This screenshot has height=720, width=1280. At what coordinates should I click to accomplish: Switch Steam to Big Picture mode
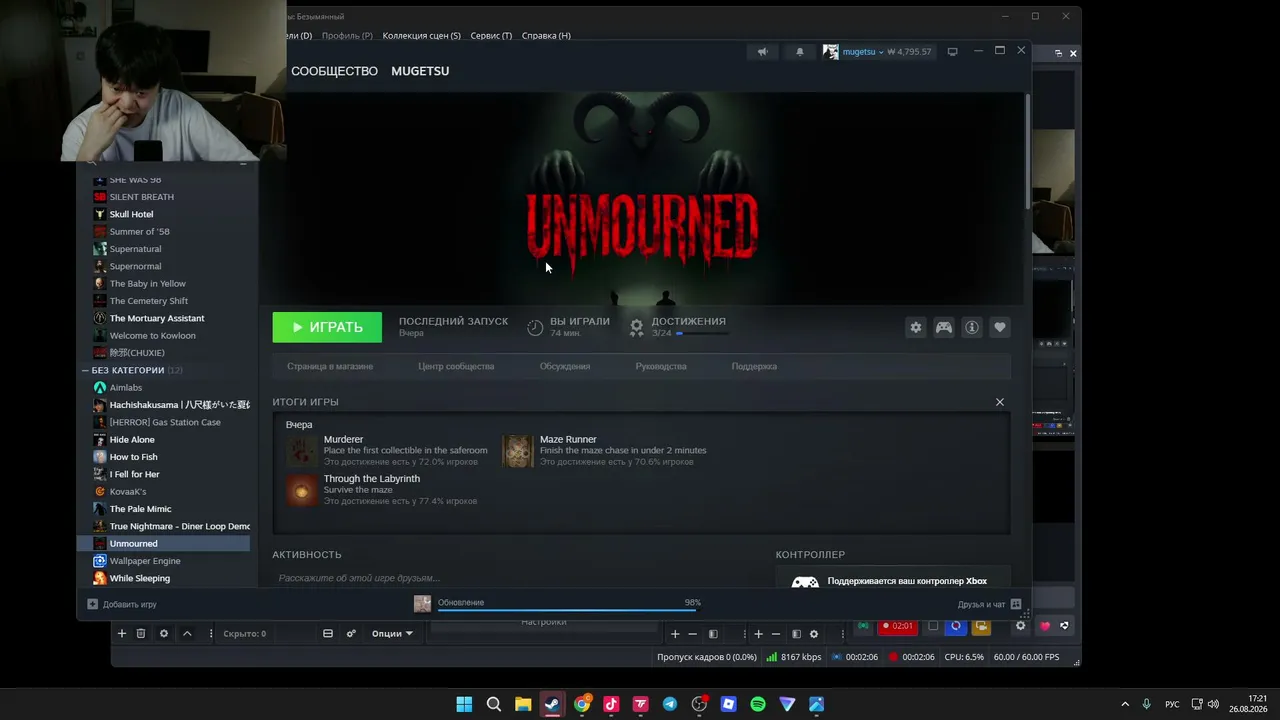(952, 52)
